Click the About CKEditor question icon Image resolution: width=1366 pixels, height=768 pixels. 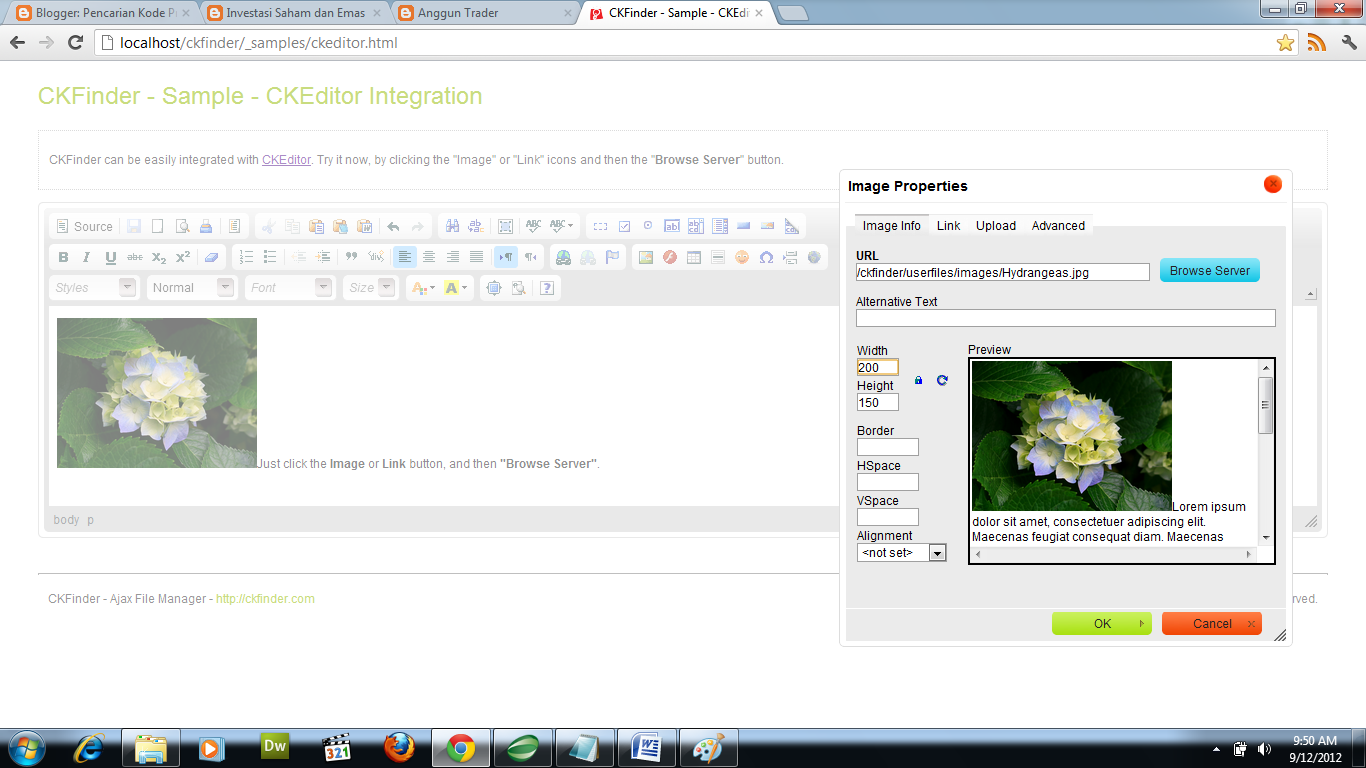547,288
